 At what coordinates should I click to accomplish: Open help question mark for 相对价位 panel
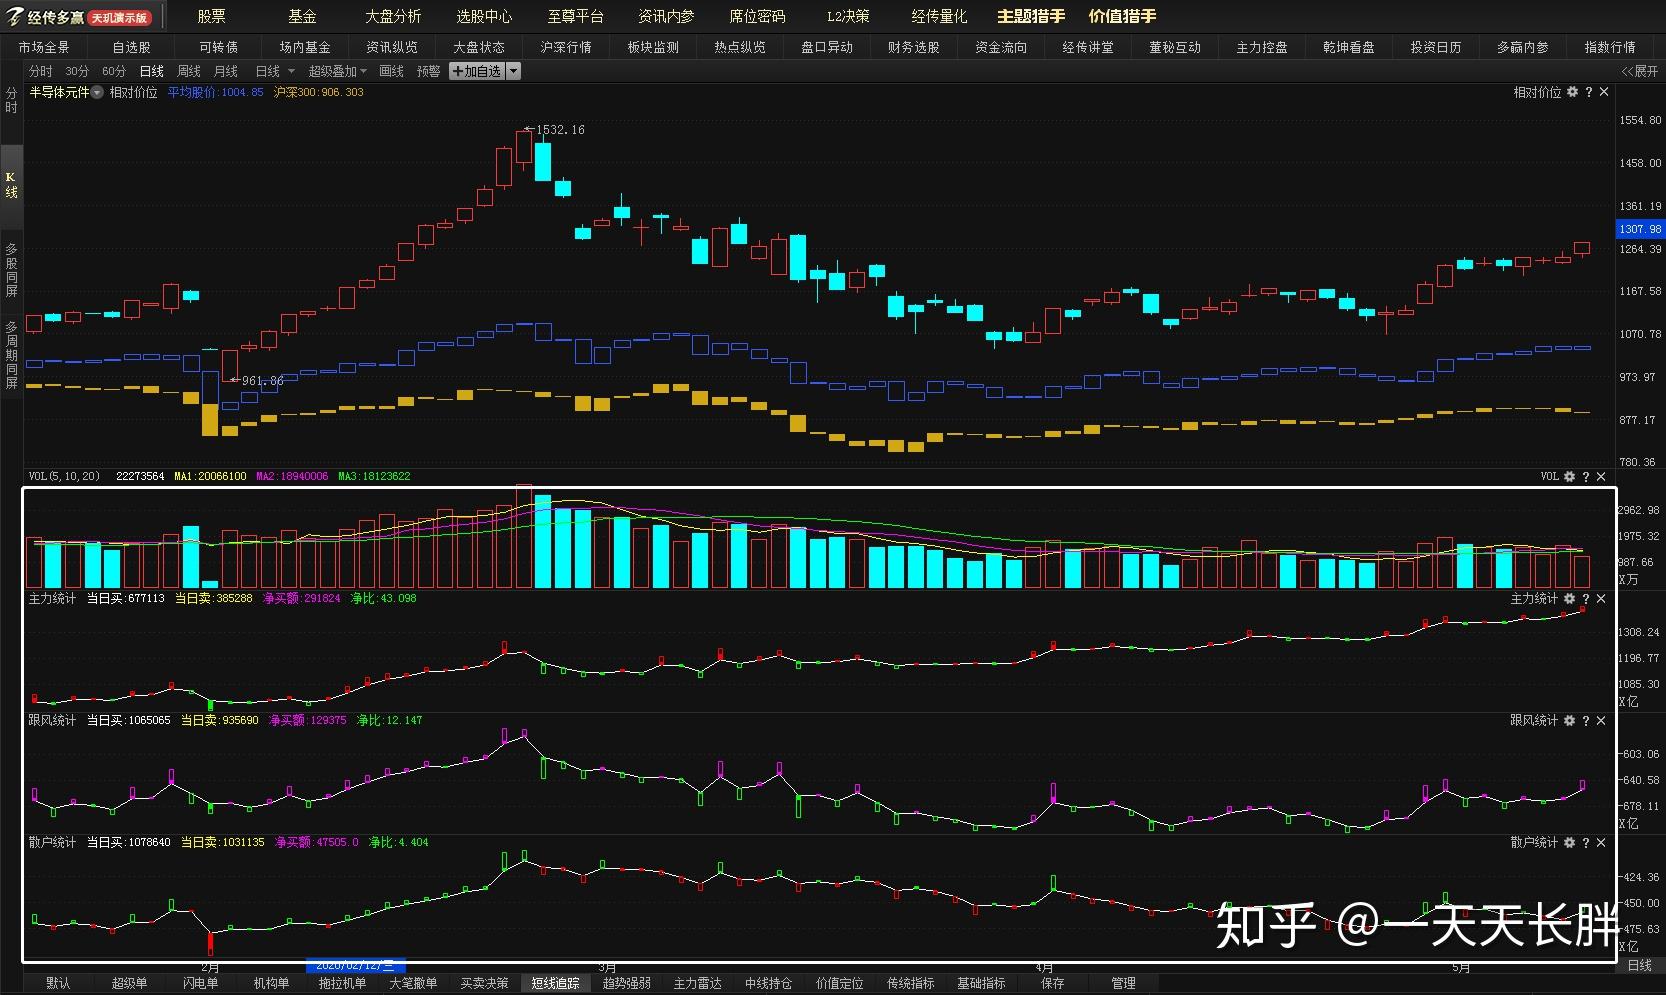[x=1588, y=92]
